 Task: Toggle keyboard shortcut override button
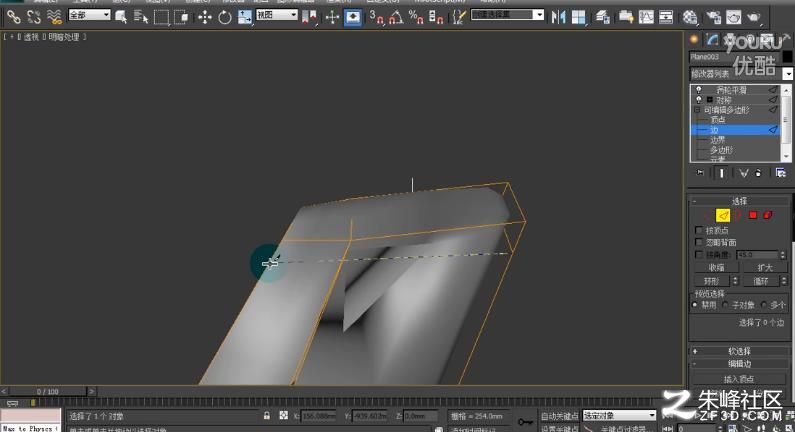coord(352,17)
